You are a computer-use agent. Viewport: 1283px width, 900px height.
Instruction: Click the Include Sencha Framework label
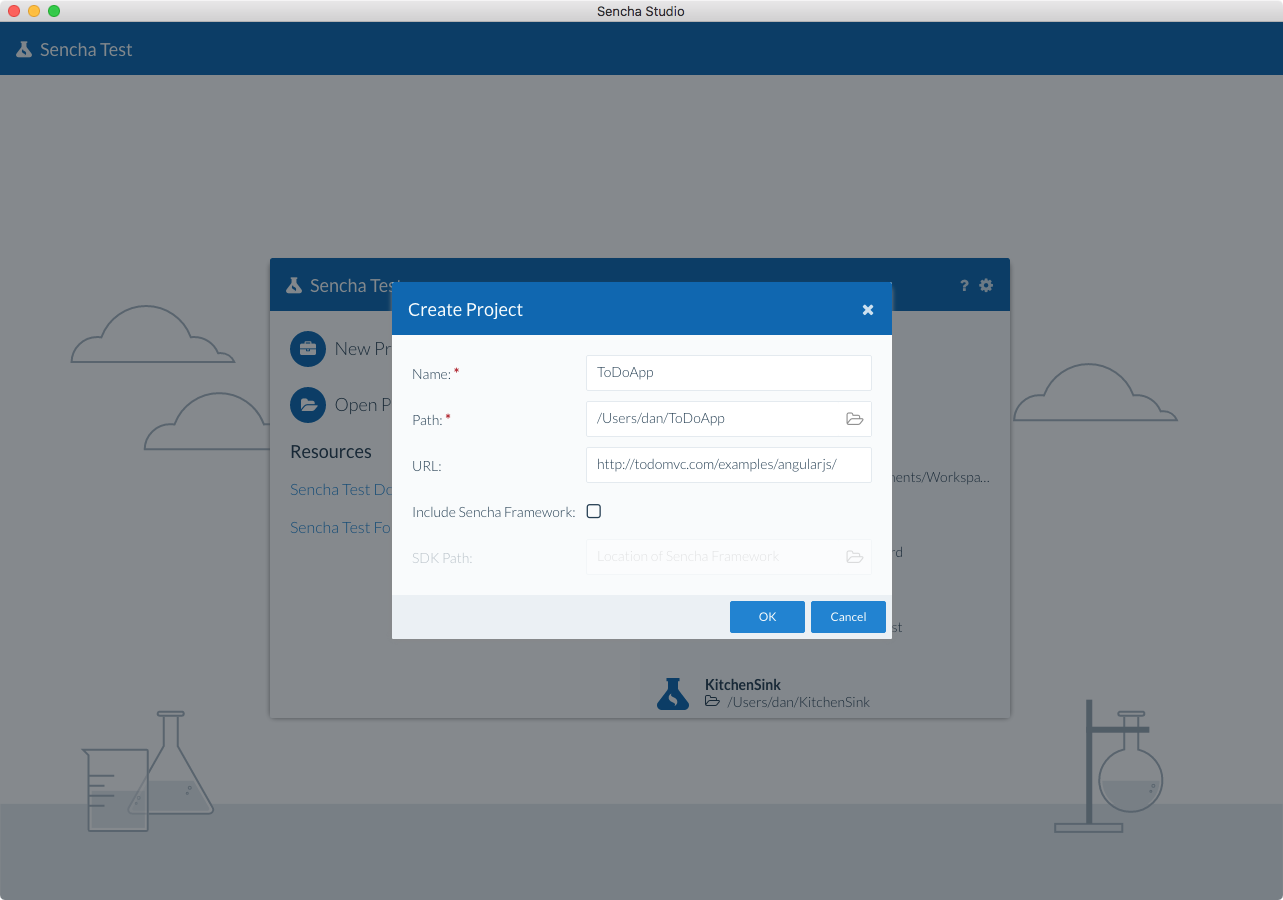(x=494, y=512)
